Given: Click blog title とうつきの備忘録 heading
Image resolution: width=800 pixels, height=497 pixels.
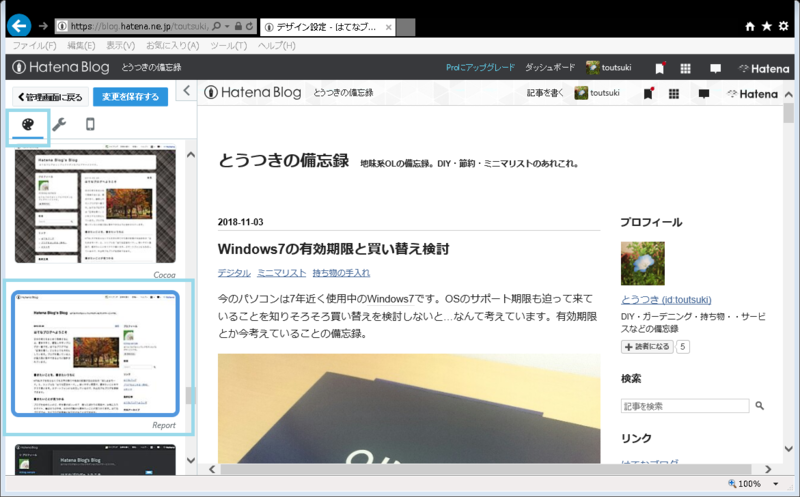Looking at the screenshot, I should click(284, 161).
